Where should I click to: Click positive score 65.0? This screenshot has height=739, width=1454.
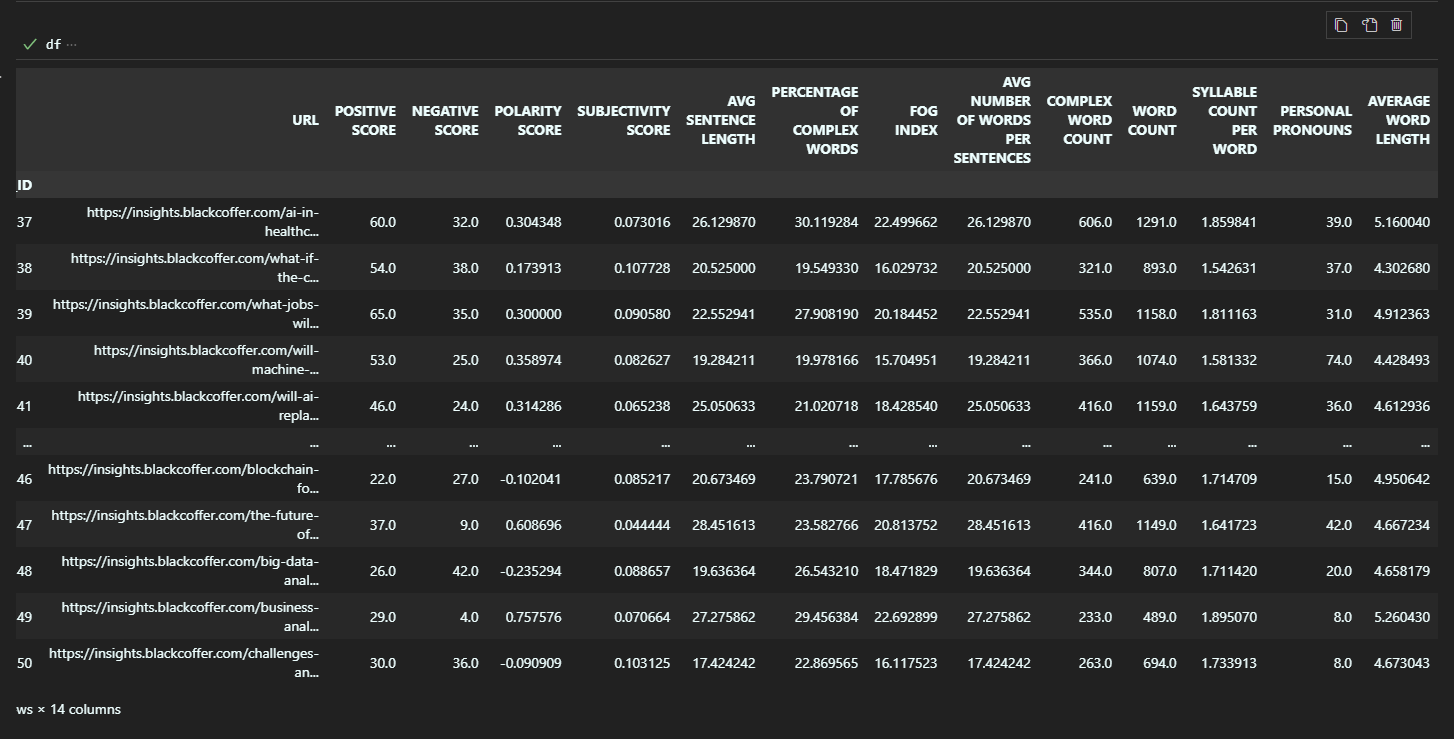point(383,314)
